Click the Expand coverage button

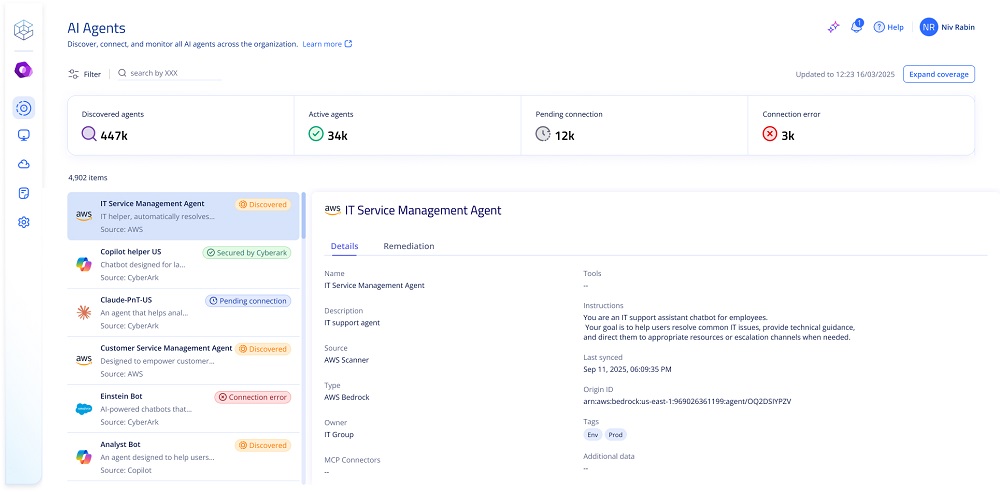pos(938,74)
